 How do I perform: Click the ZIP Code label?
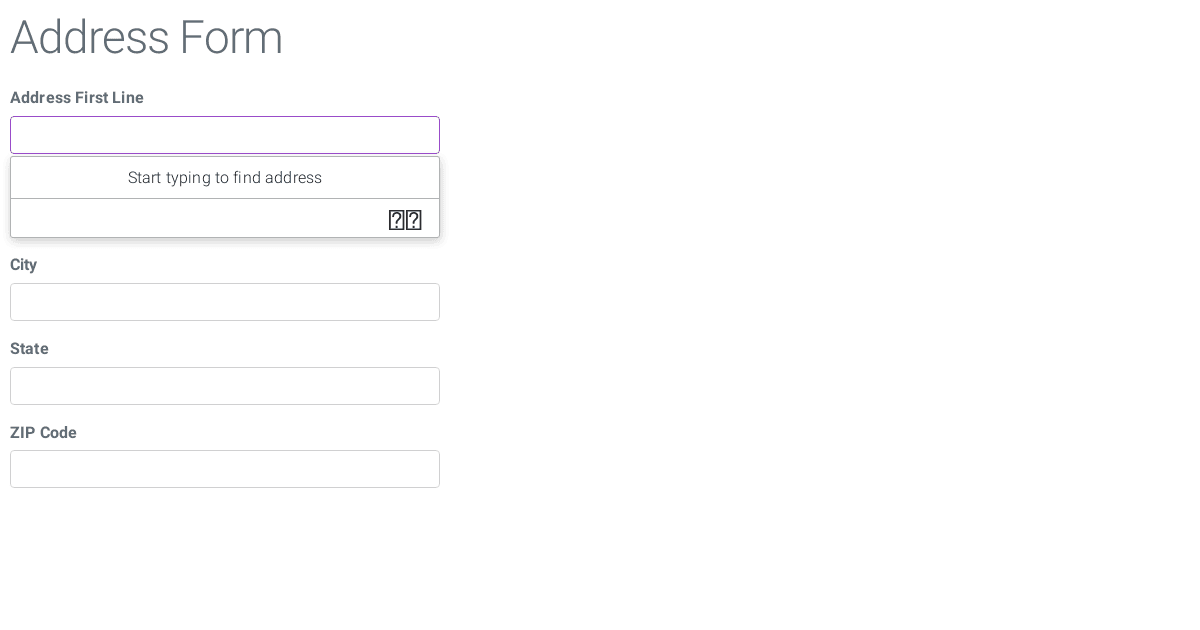pyautogui.click(x=43, y=433)
